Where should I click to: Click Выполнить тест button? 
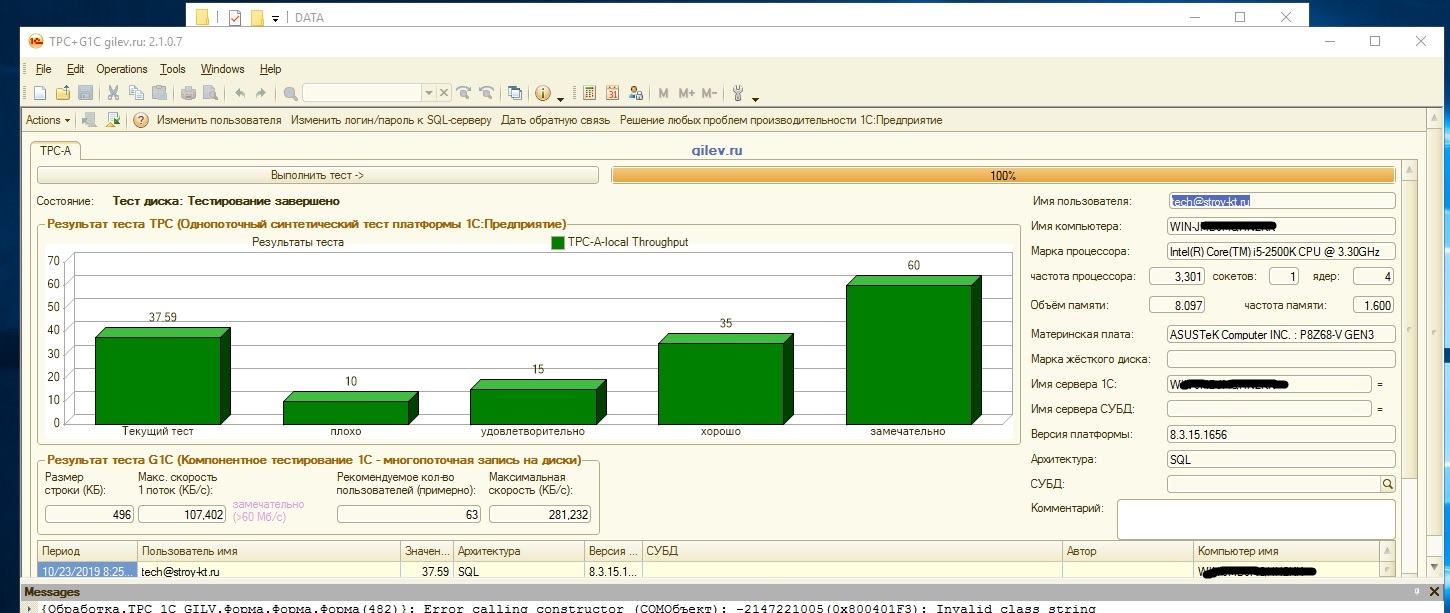point(317,175)
